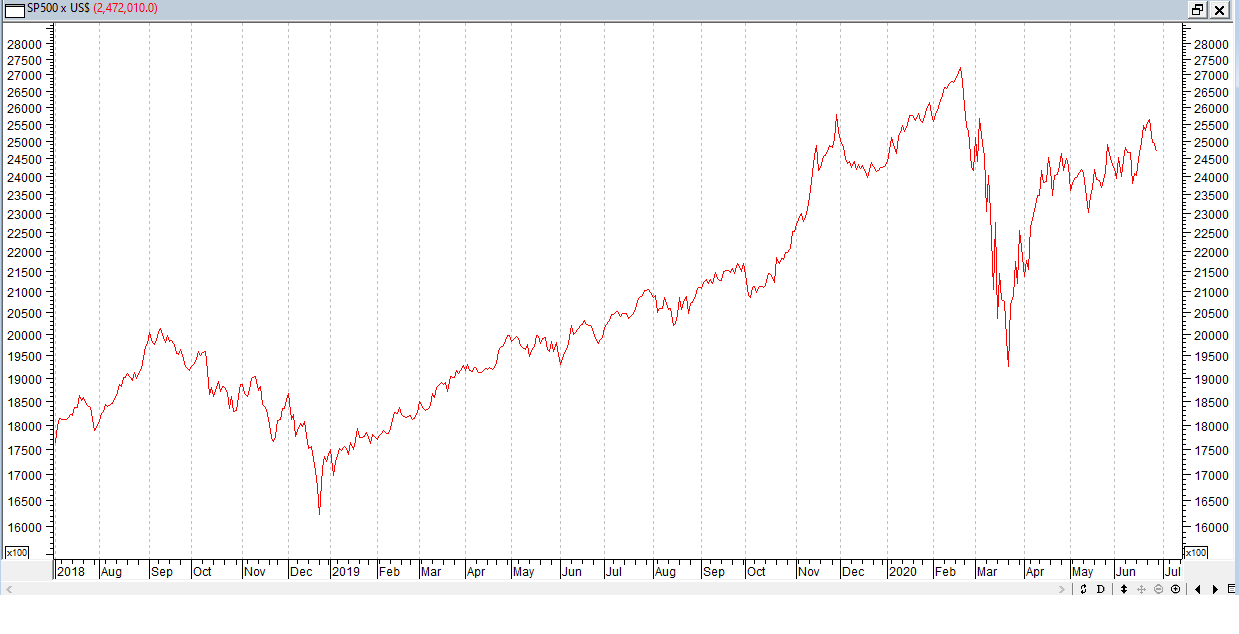This screenshot has width=1239, height=634.
Task: Click 28000 on the right price axis
Action: 1209,44
